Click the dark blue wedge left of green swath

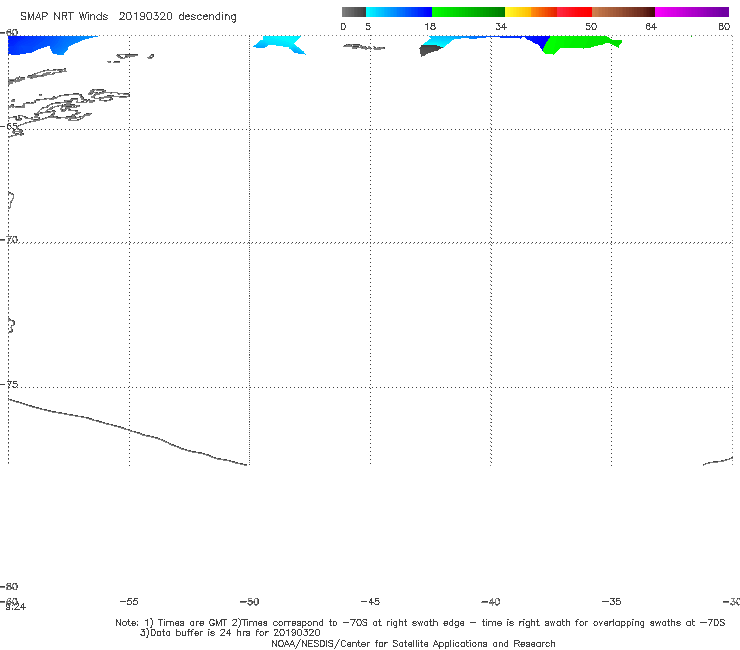(538, 42)
